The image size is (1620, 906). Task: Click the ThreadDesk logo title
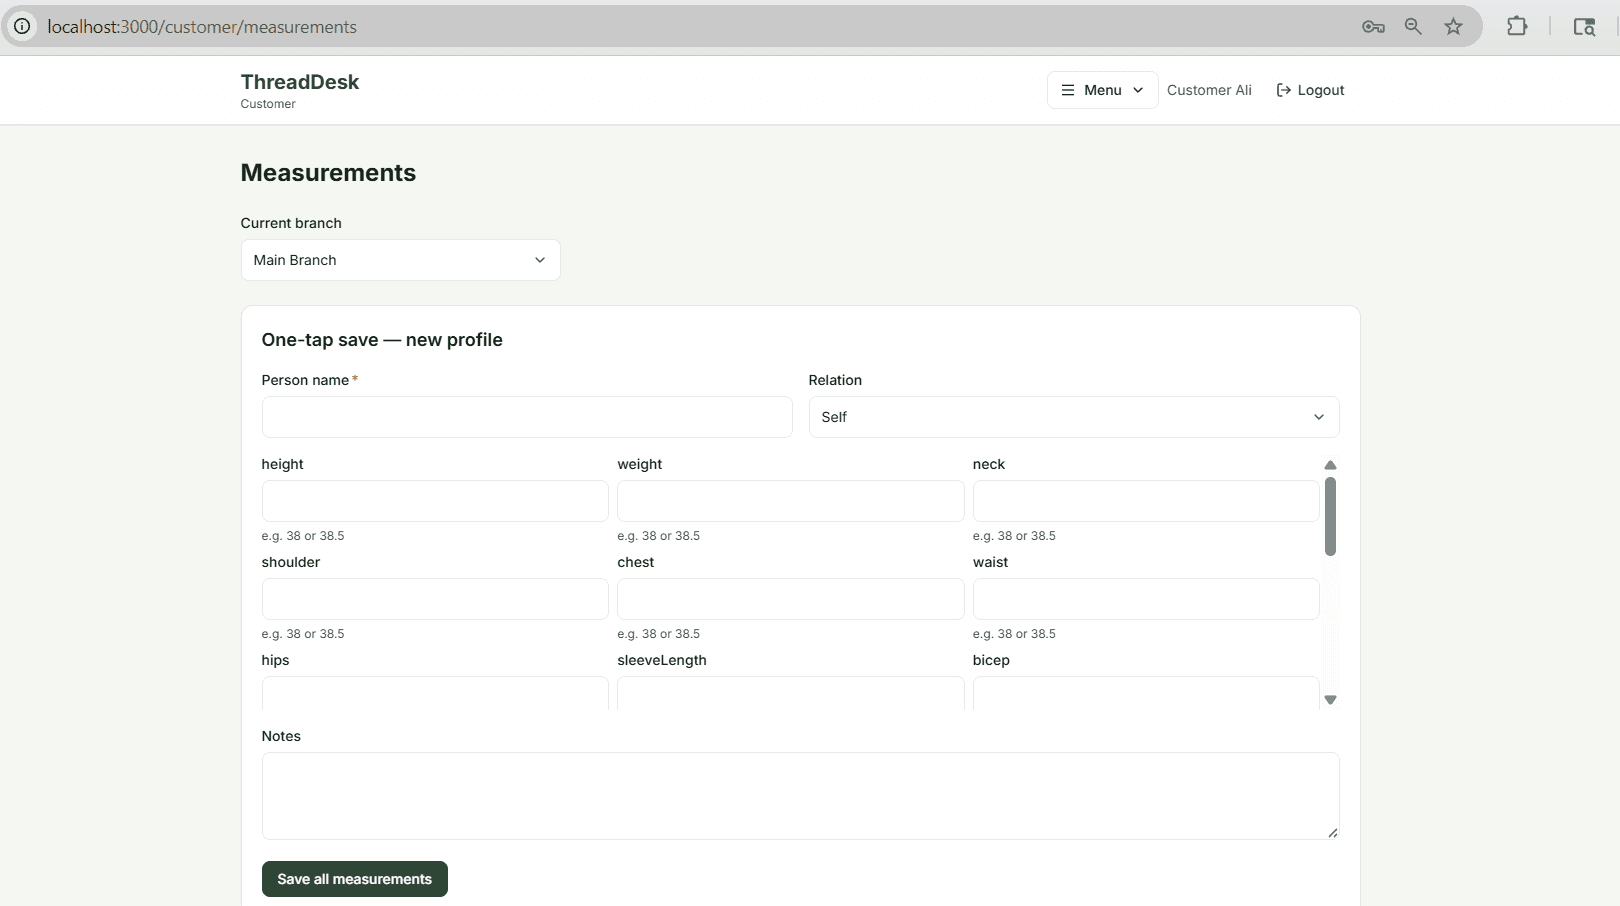click(x=299, y=82)
